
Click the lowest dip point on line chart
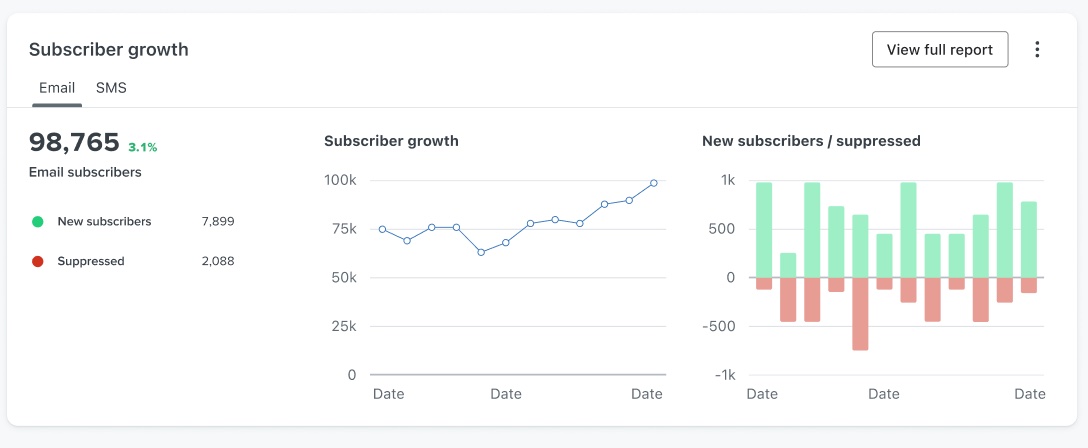(481, 252)
